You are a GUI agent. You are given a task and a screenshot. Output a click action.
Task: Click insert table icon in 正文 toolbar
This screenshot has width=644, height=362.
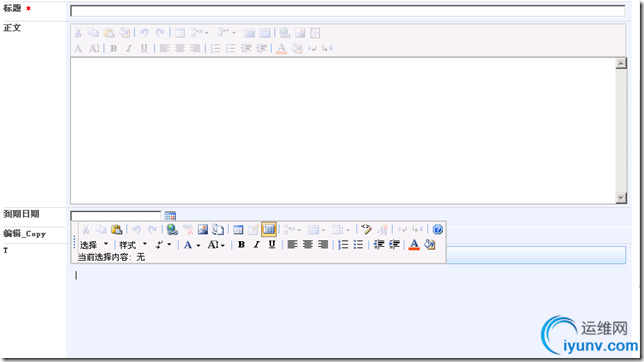pos(180,33)
